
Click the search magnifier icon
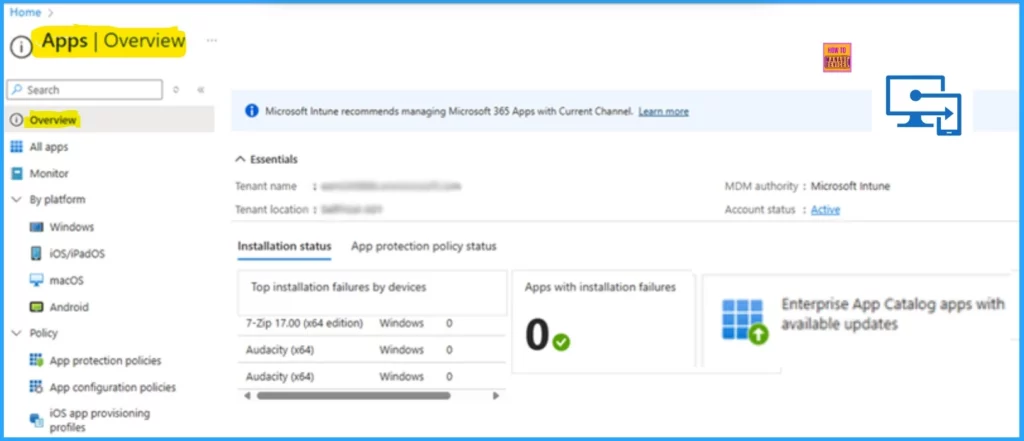[17, 90]
